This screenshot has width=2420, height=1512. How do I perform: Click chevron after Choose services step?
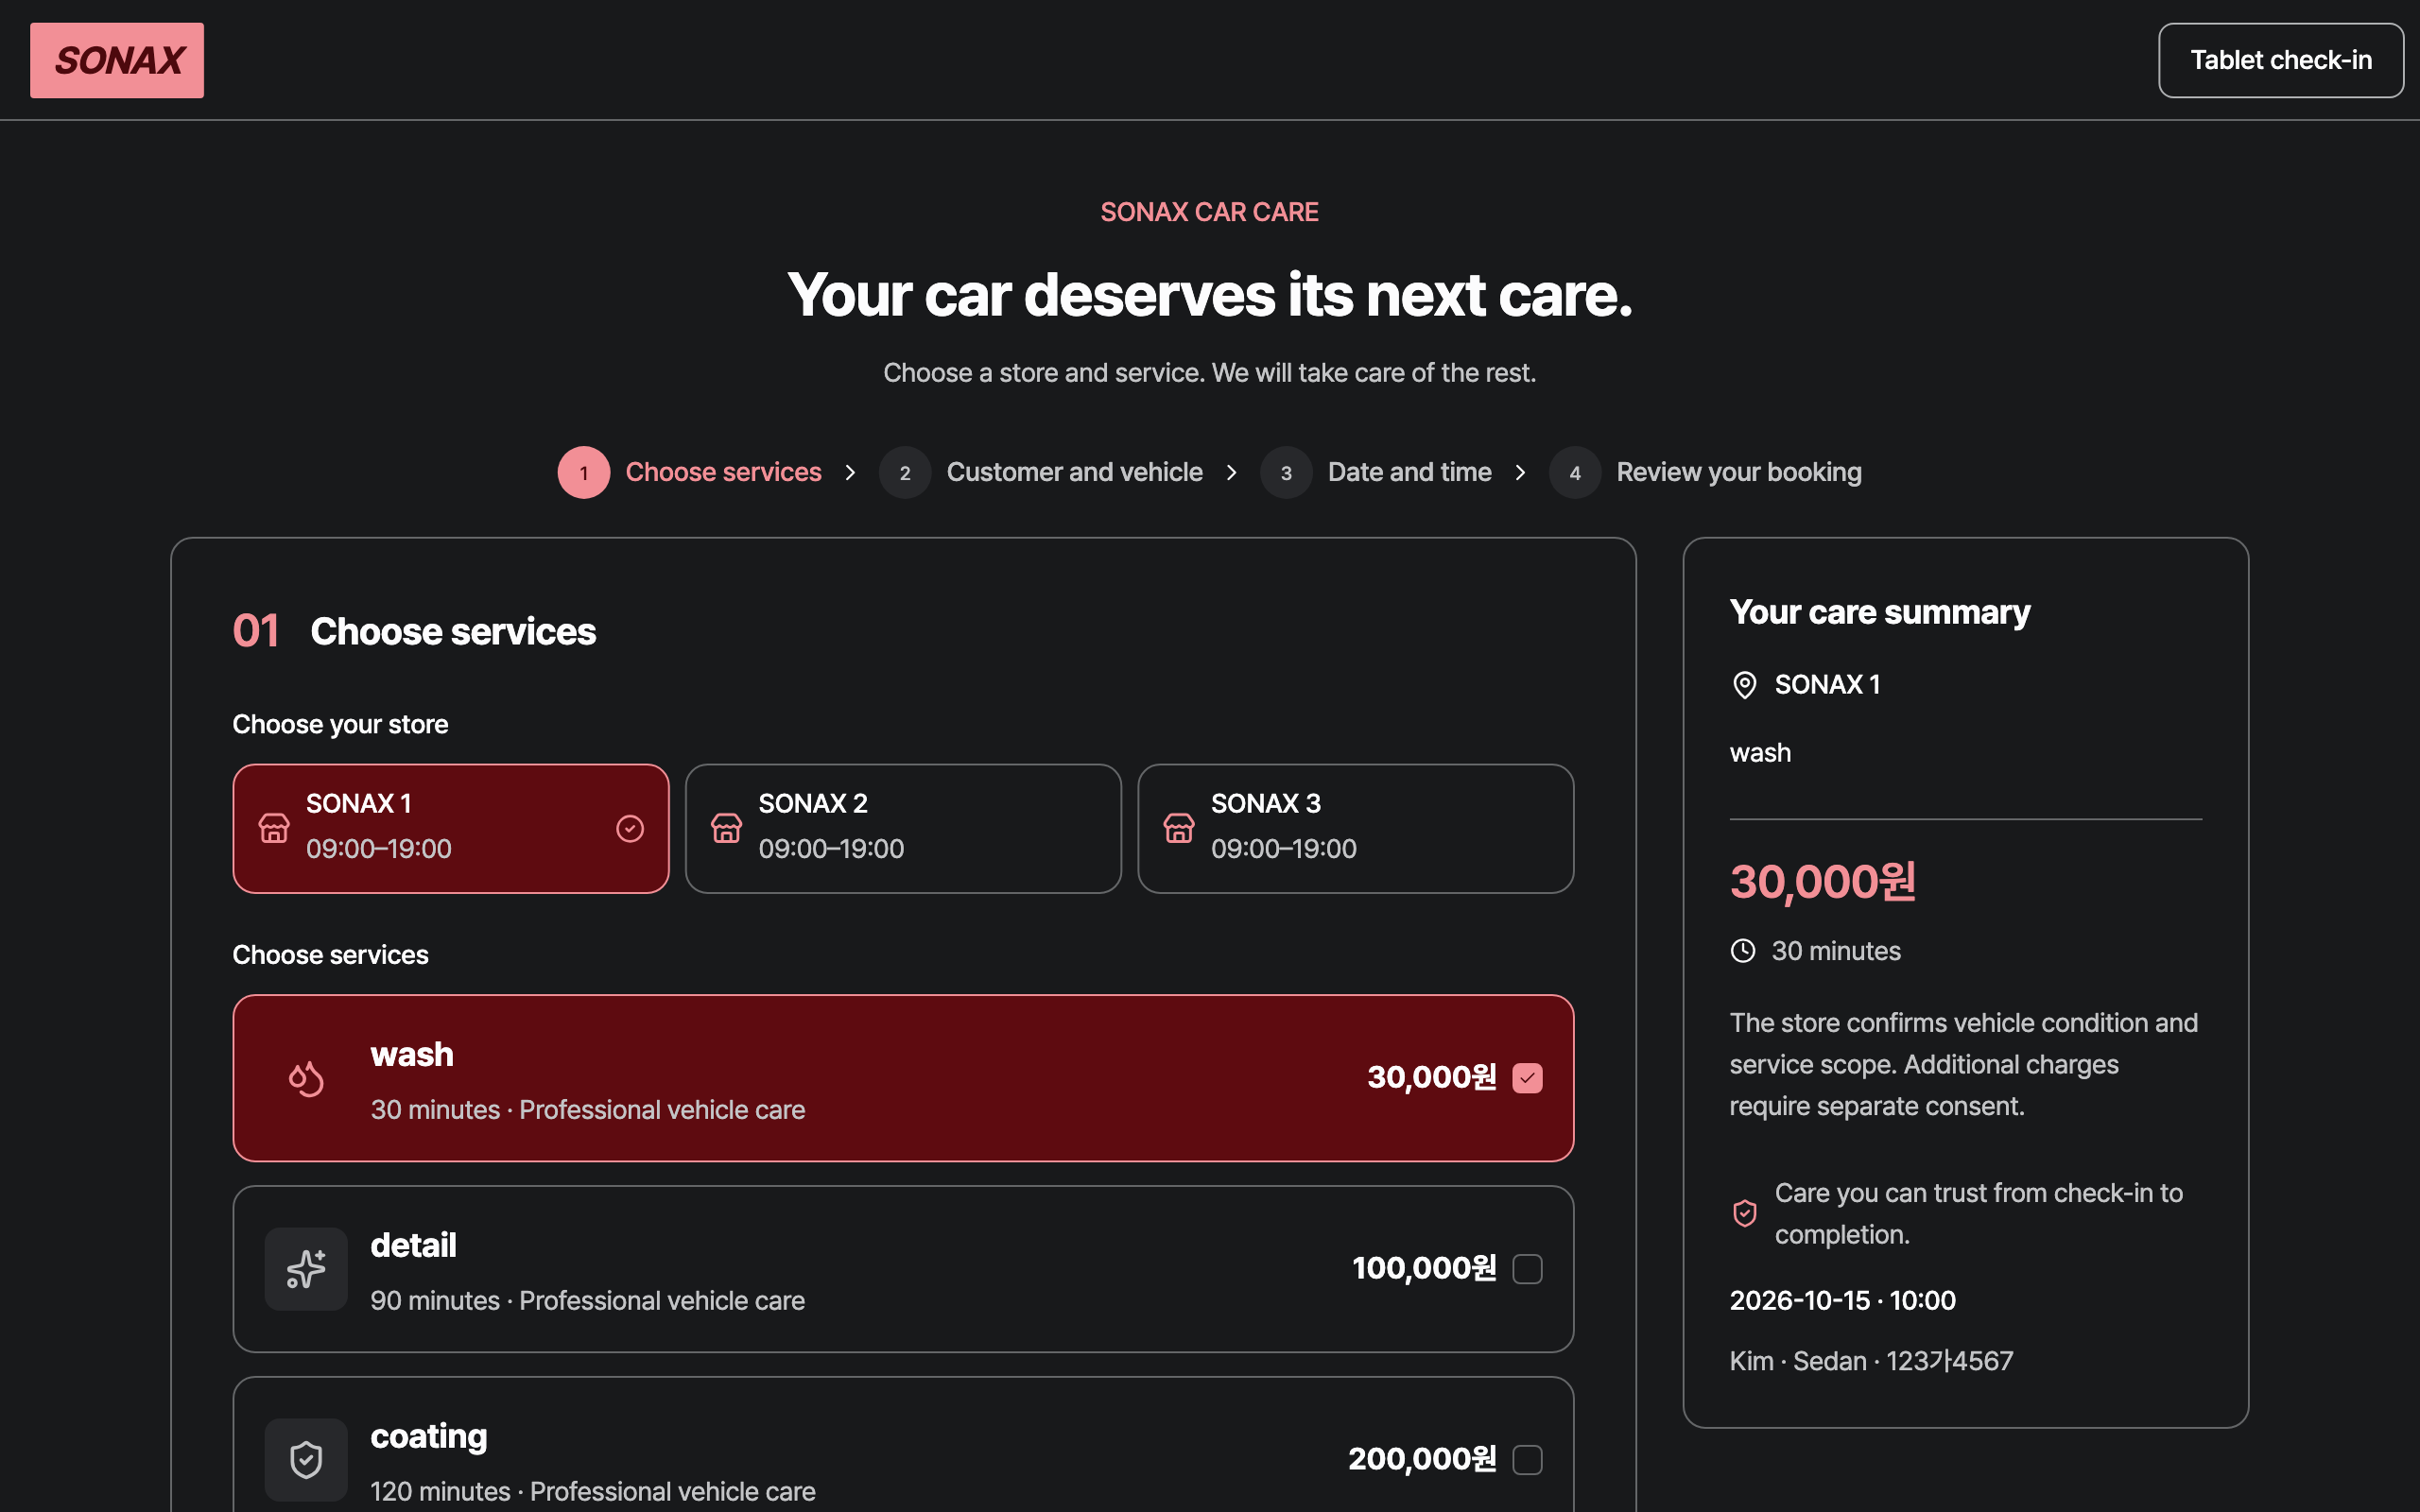pos(850,472)
